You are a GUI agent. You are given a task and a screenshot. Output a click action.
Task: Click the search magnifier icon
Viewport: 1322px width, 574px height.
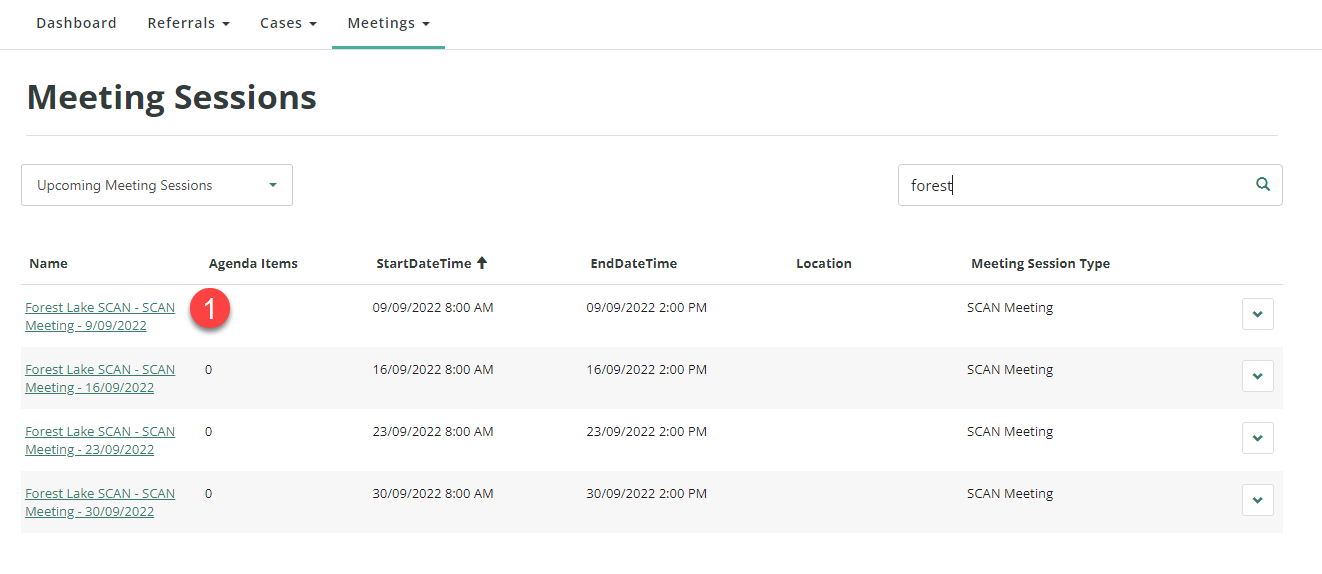(1263, 185)
